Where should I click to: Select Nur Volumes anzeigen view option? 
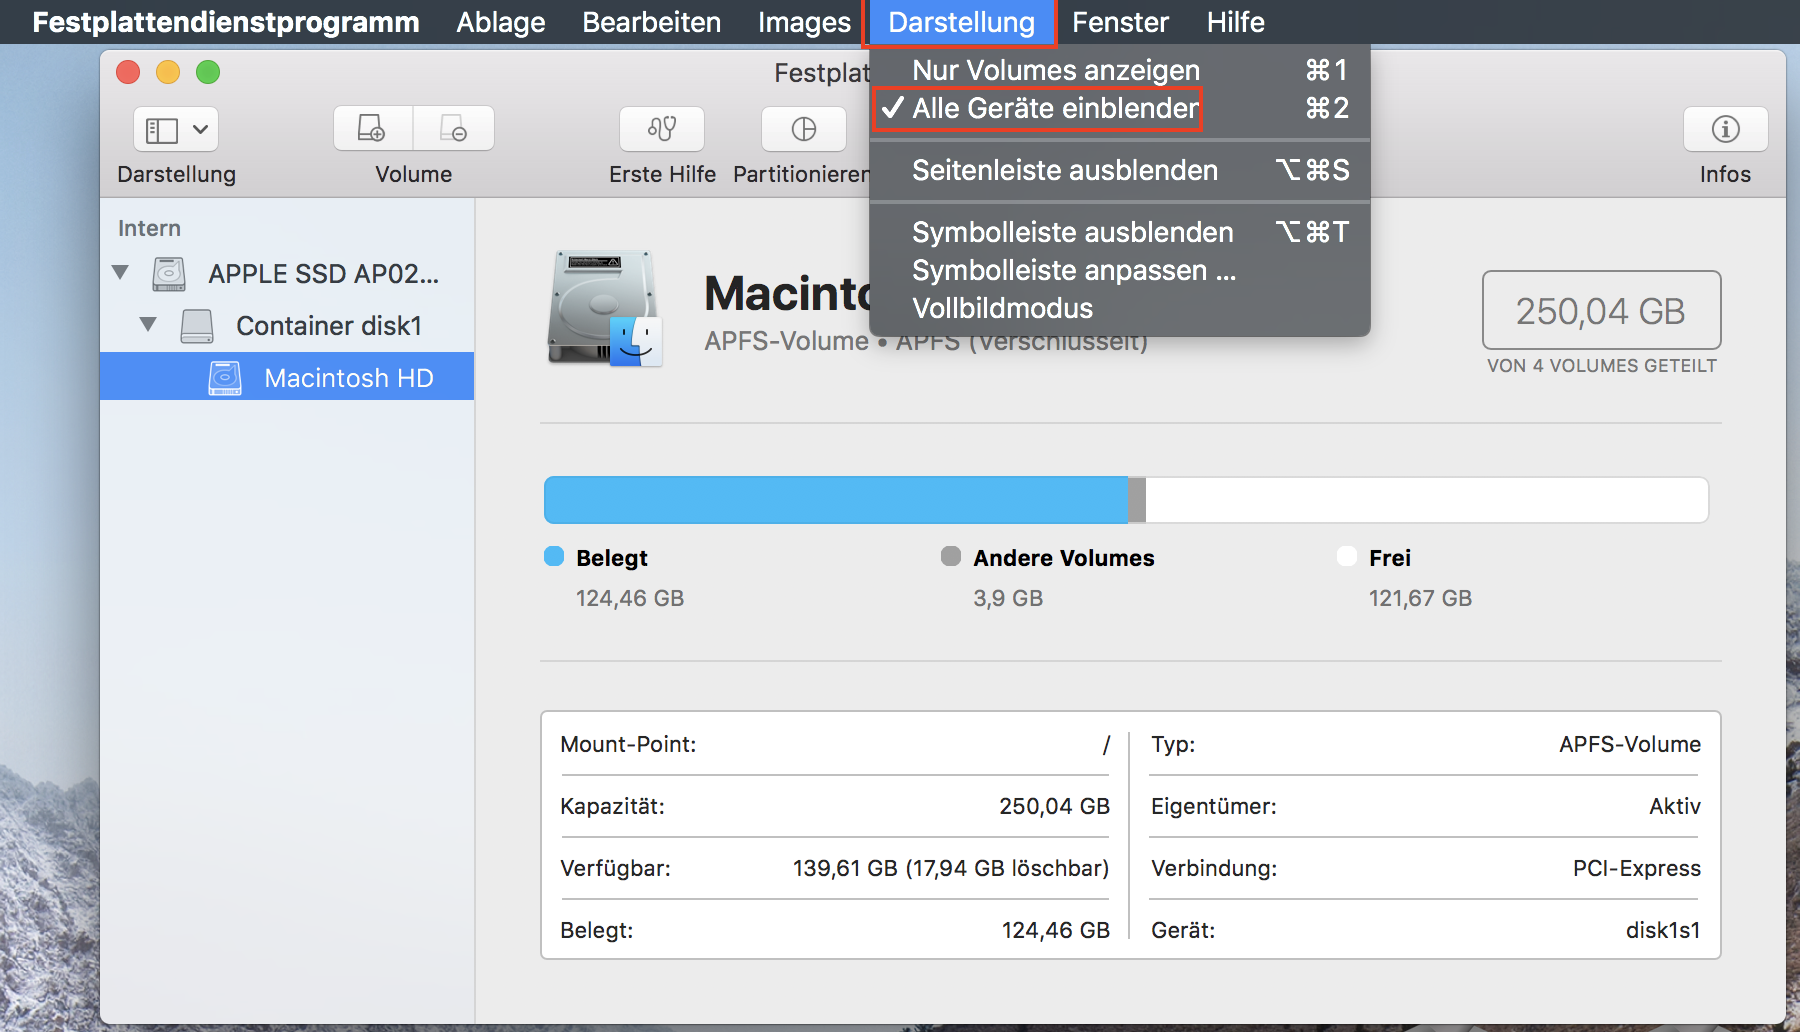[x=1055, y=70]
